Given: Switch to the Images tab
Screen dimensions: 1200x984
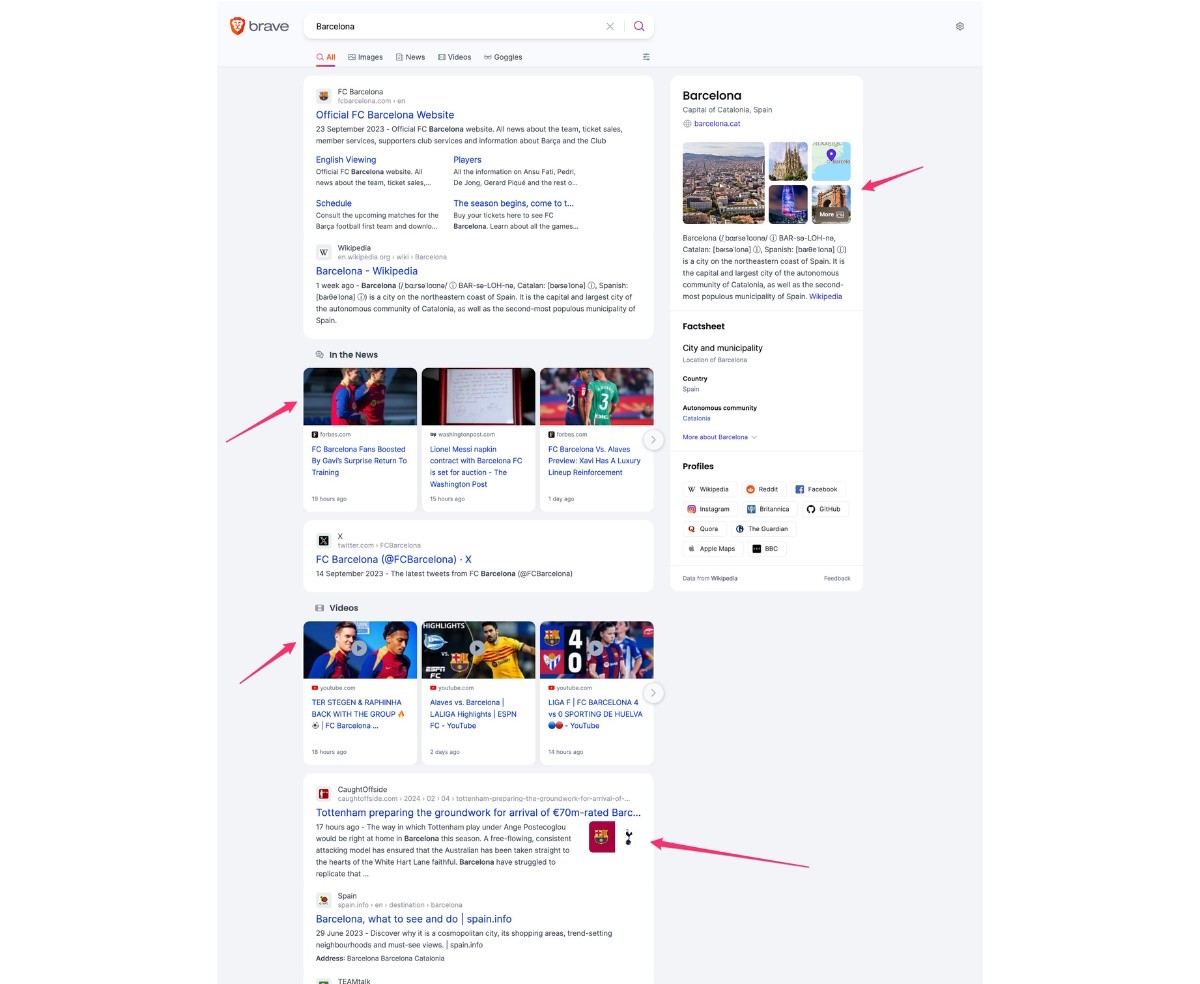Looking at the screenshot, I should pyautogui.click(x=365, y=57).
